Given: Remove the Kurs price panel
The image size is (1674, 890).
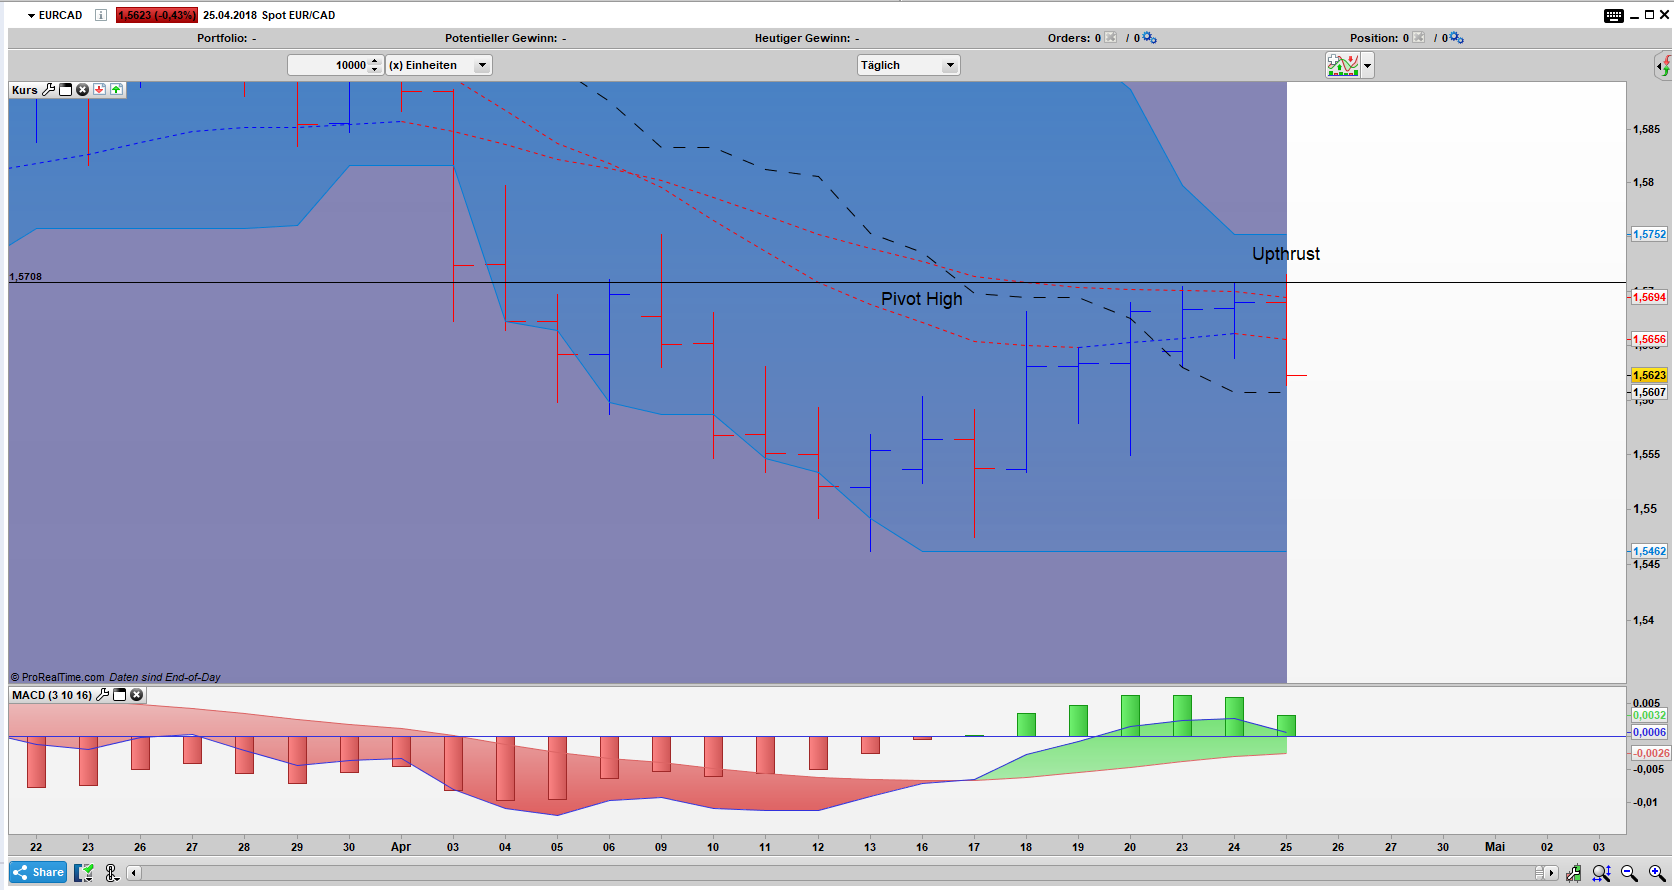Looking at the screenshot, I should point(83,89).
